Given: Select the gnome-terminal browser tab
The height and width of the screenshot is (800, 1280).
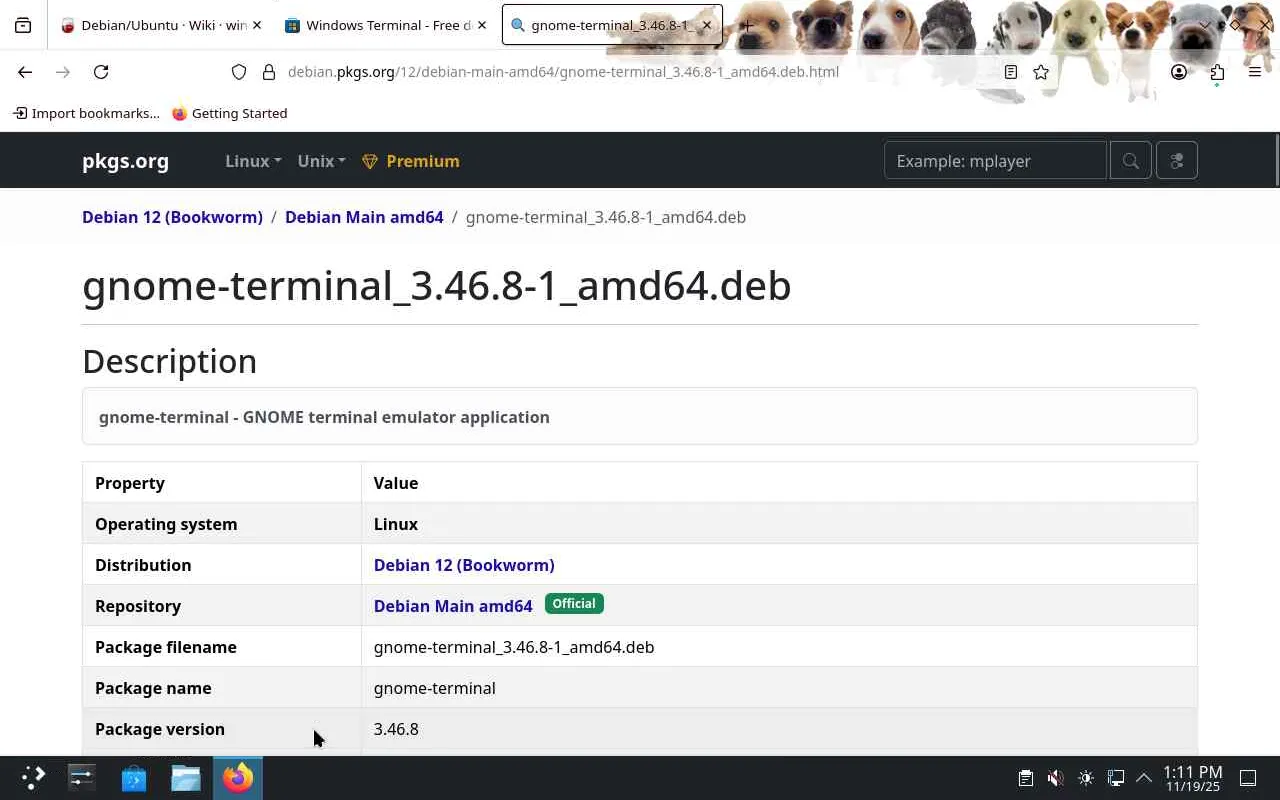Looking at the screenshot, I should (x=611, y=25).
